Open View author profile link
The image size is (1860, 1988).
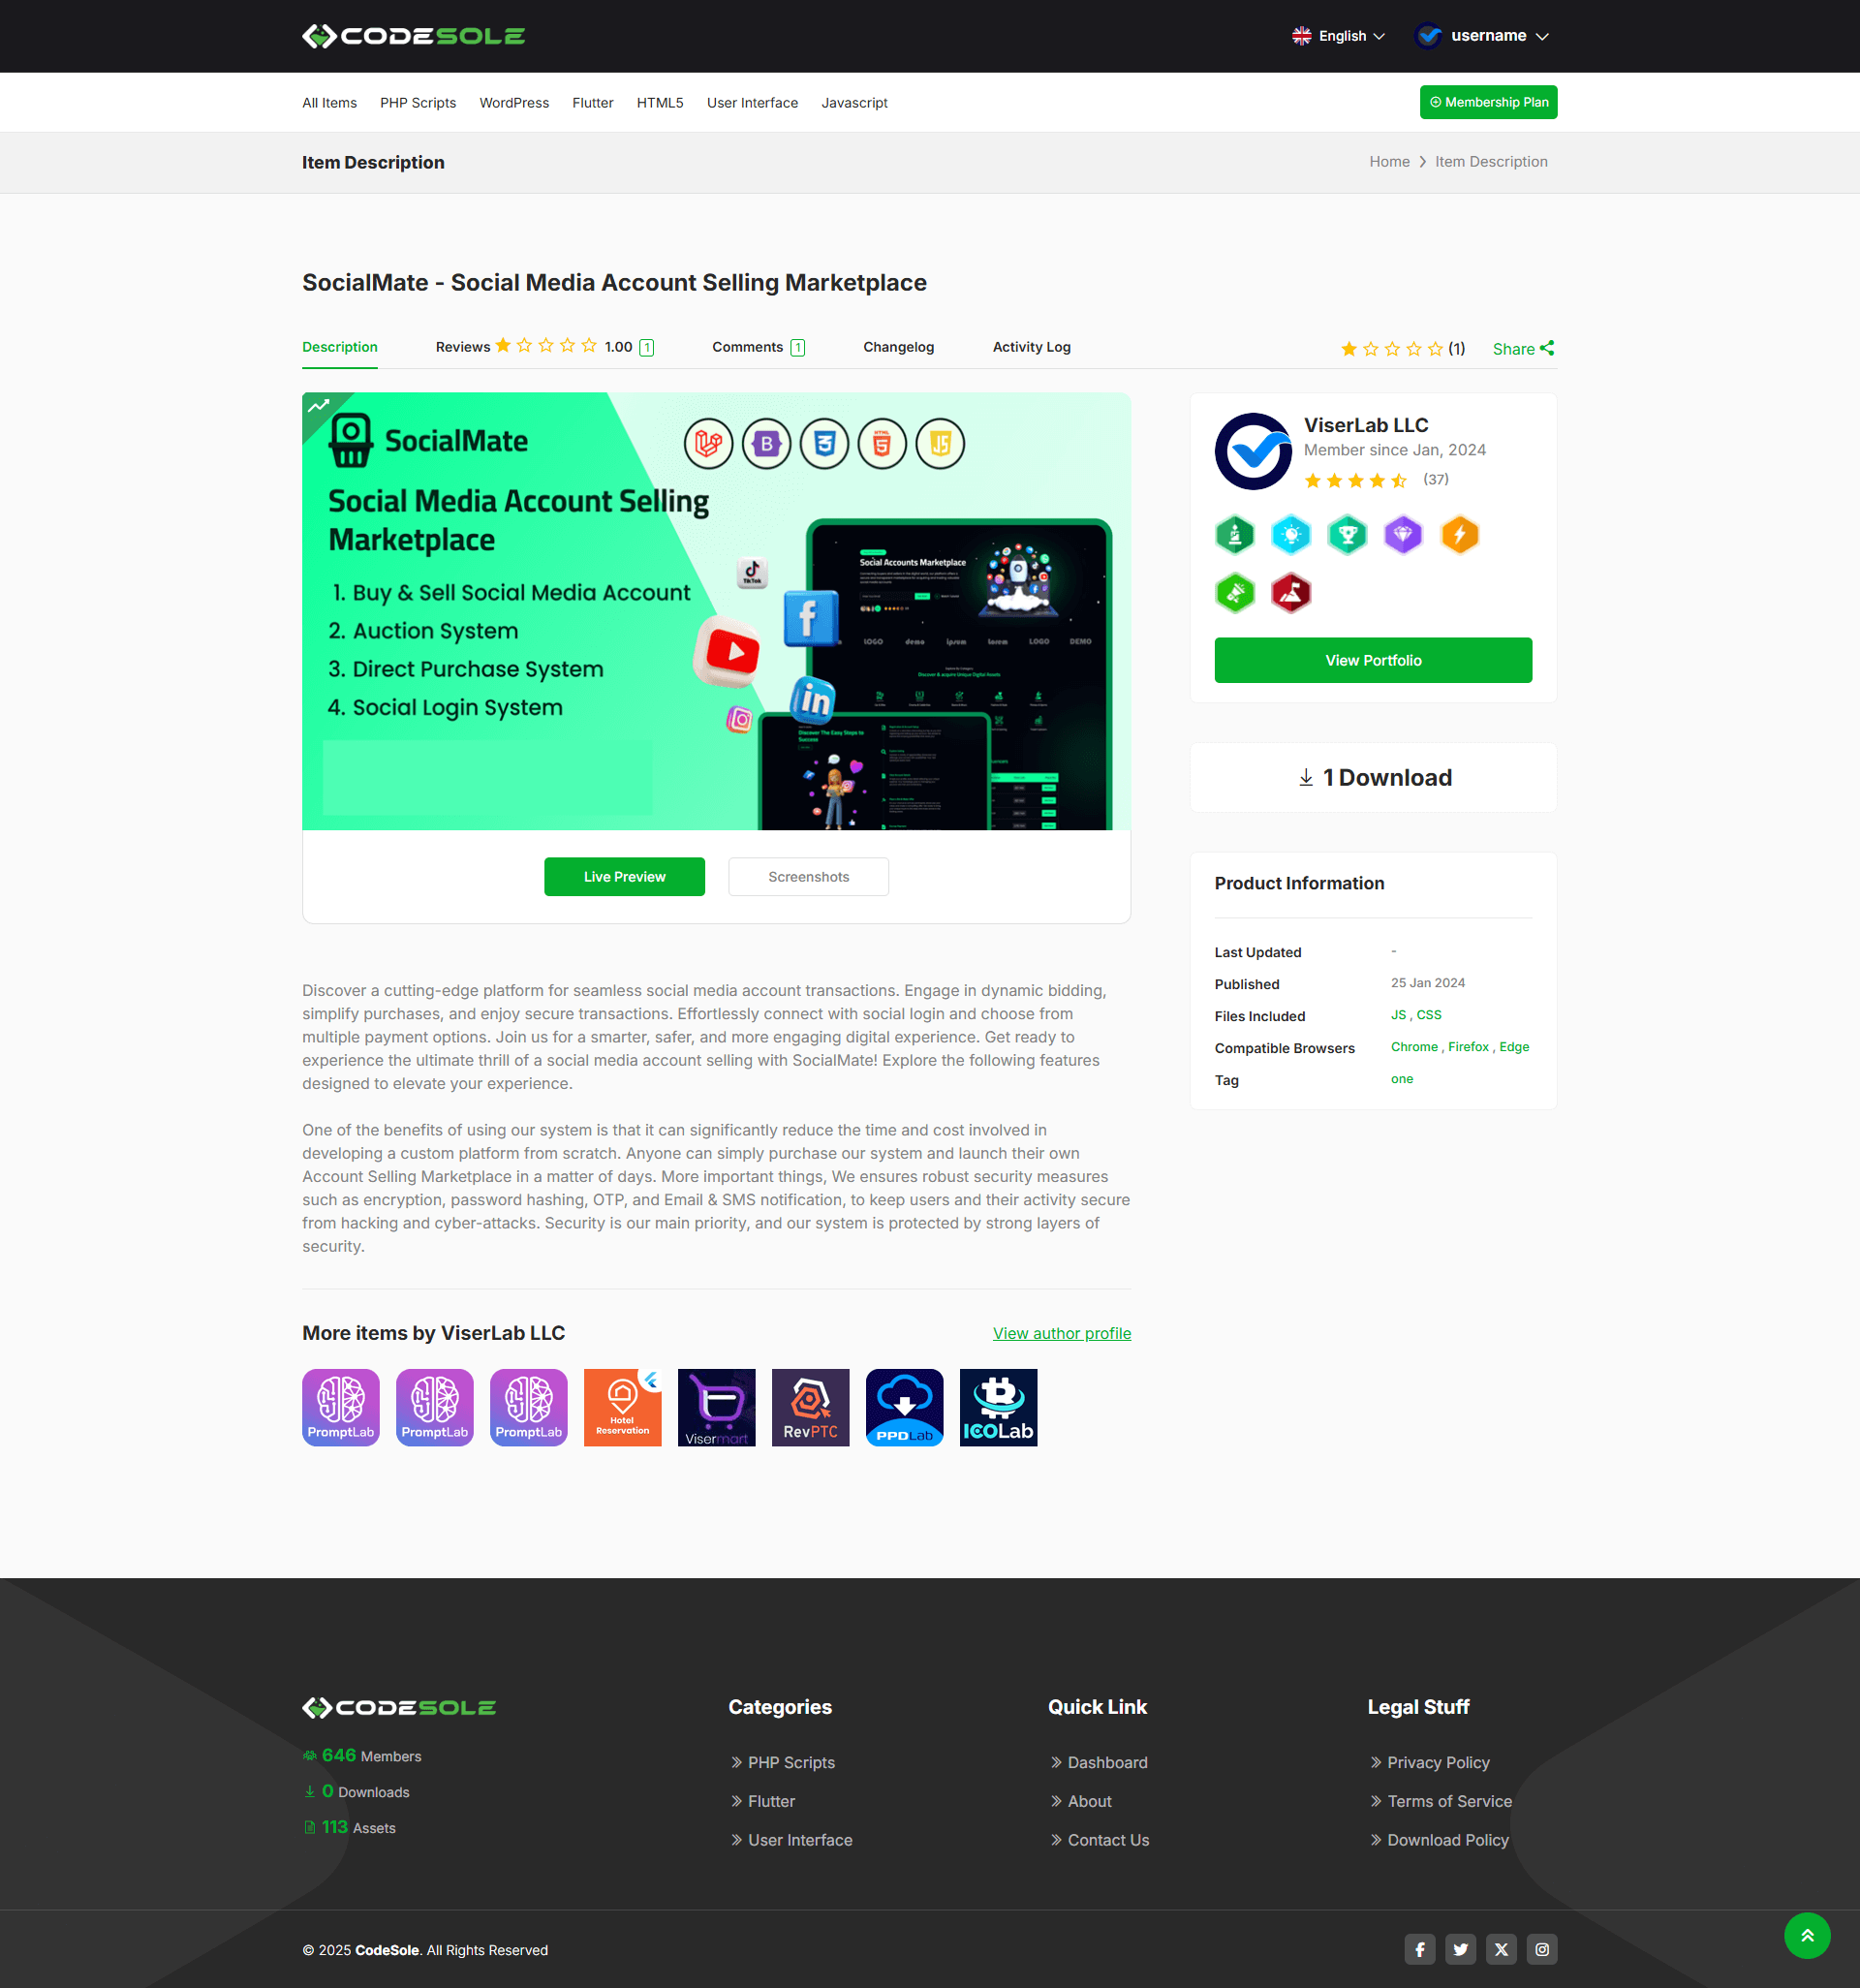1061,1333
